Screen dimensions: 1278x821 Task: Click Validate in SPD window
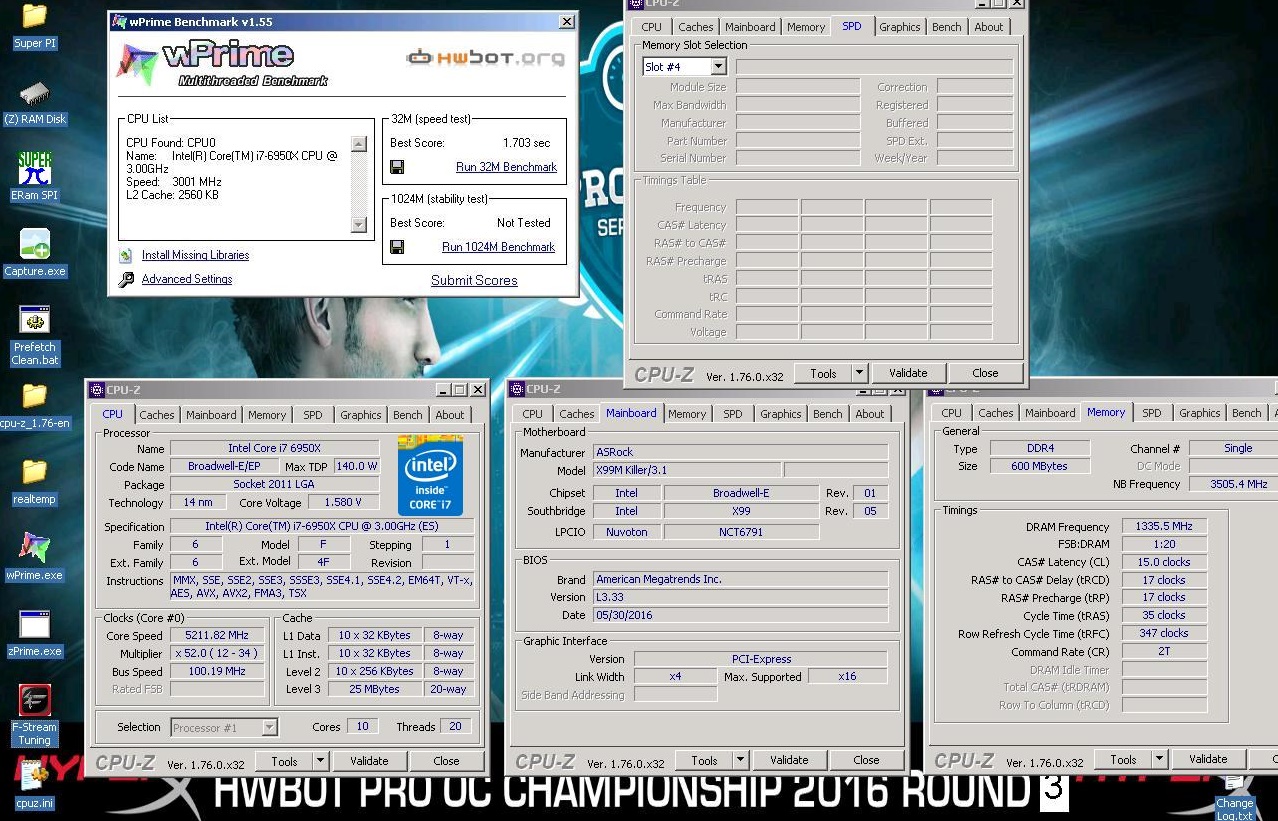[908, 373]
